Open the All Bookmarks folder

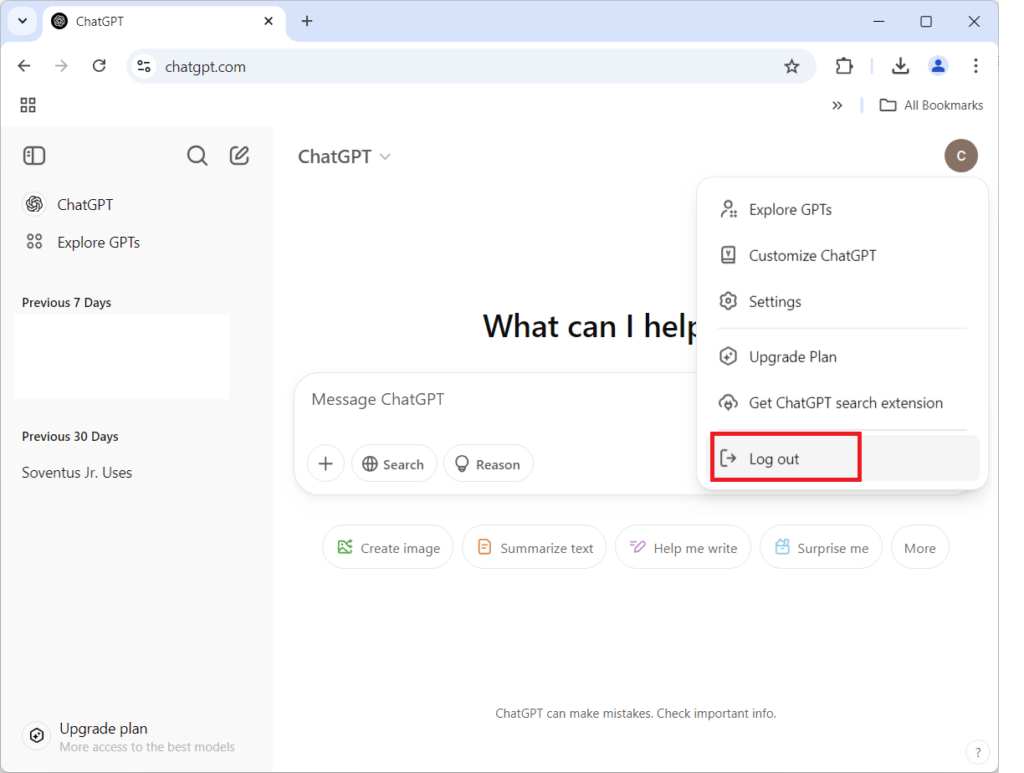tap(931, 105)
